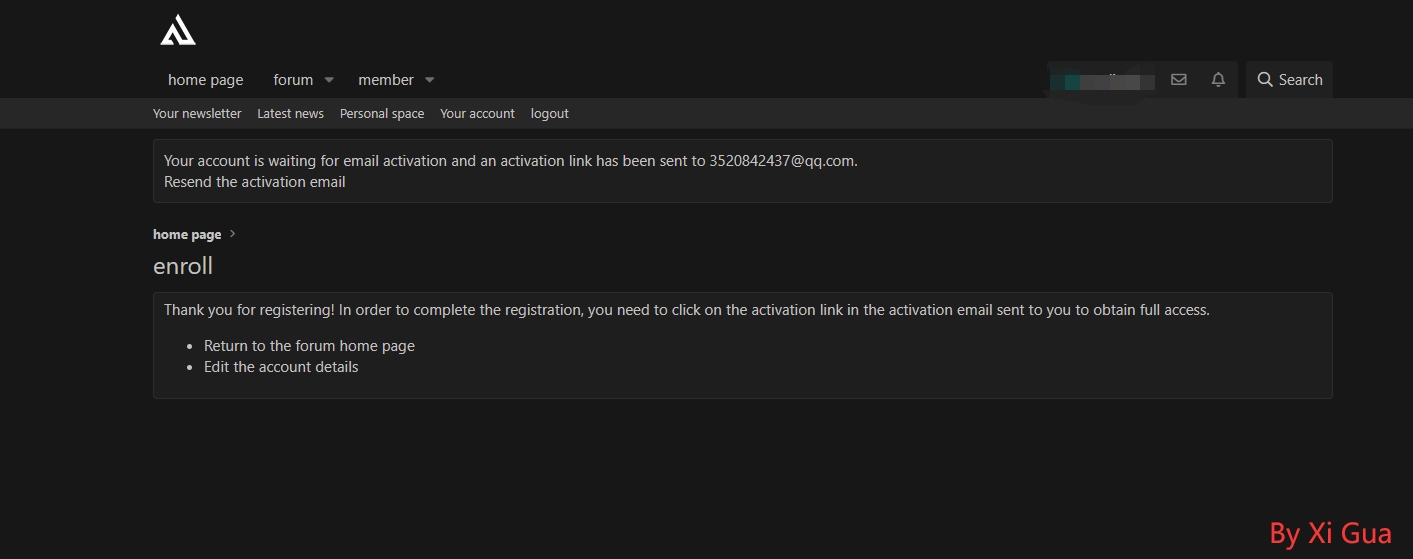Go to Your account

477,114
